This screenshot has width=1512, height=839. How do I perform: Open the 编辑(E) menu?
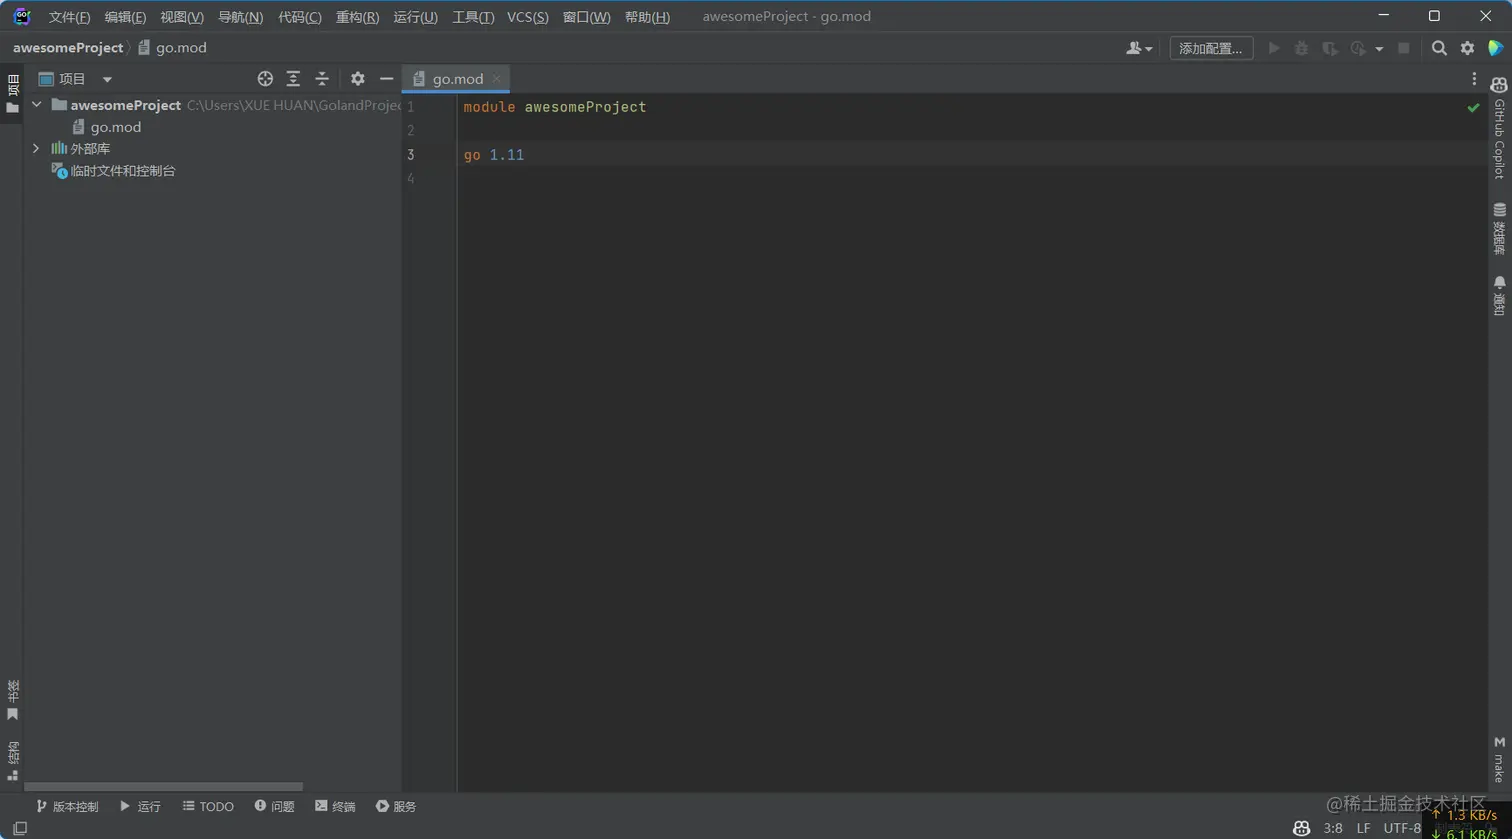click(125, 17)
